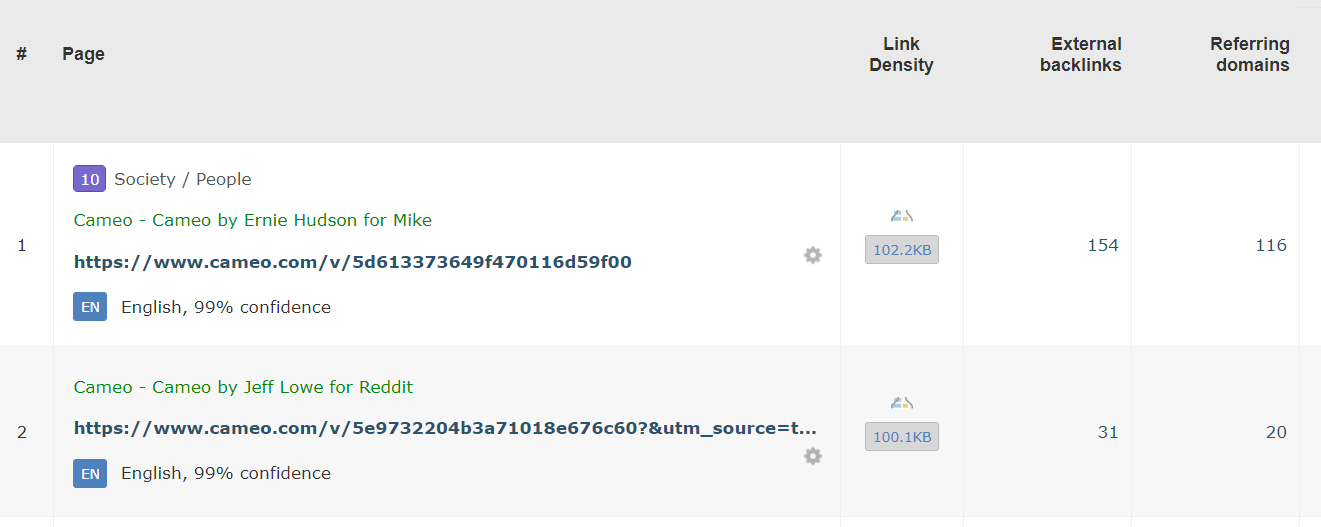
Task: Open gear options for Jeff Lowe page
Action: pyautogui.click(x=813, y=456)
